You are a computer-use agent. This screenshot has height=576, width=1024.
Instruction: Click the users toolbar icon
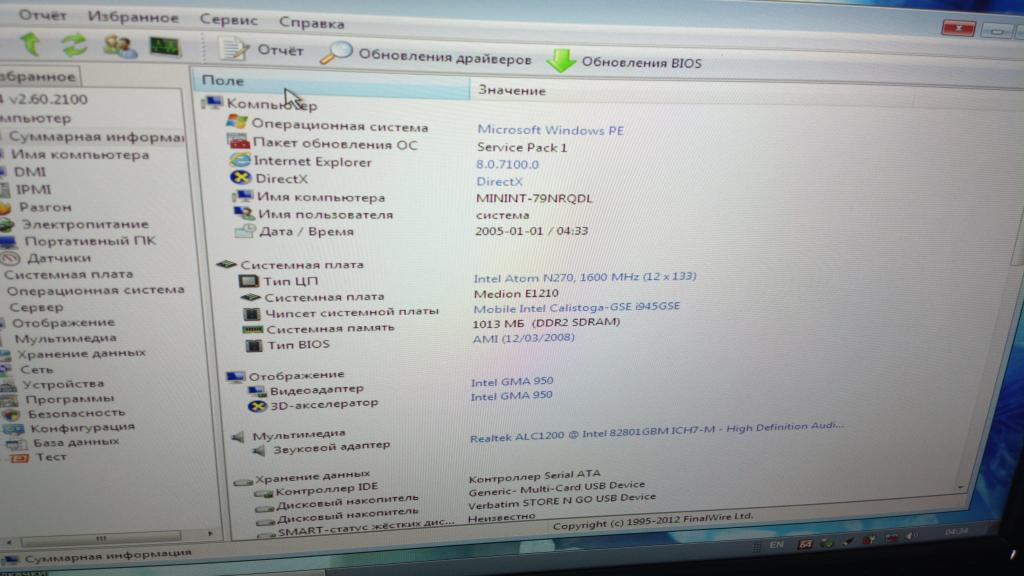[120, 46]
